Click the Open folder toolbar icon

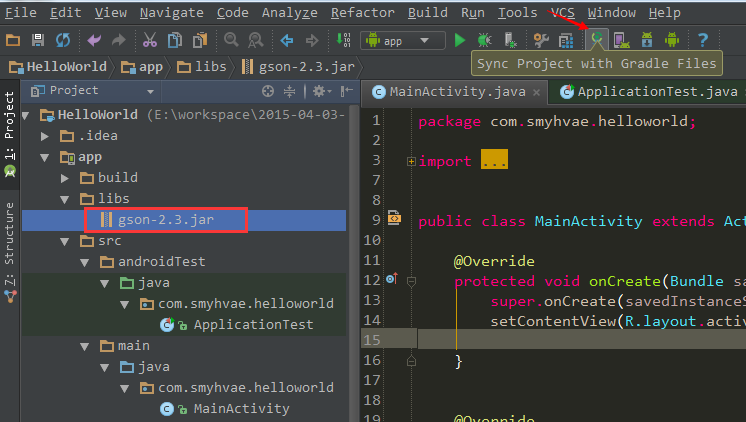point(13,40)
